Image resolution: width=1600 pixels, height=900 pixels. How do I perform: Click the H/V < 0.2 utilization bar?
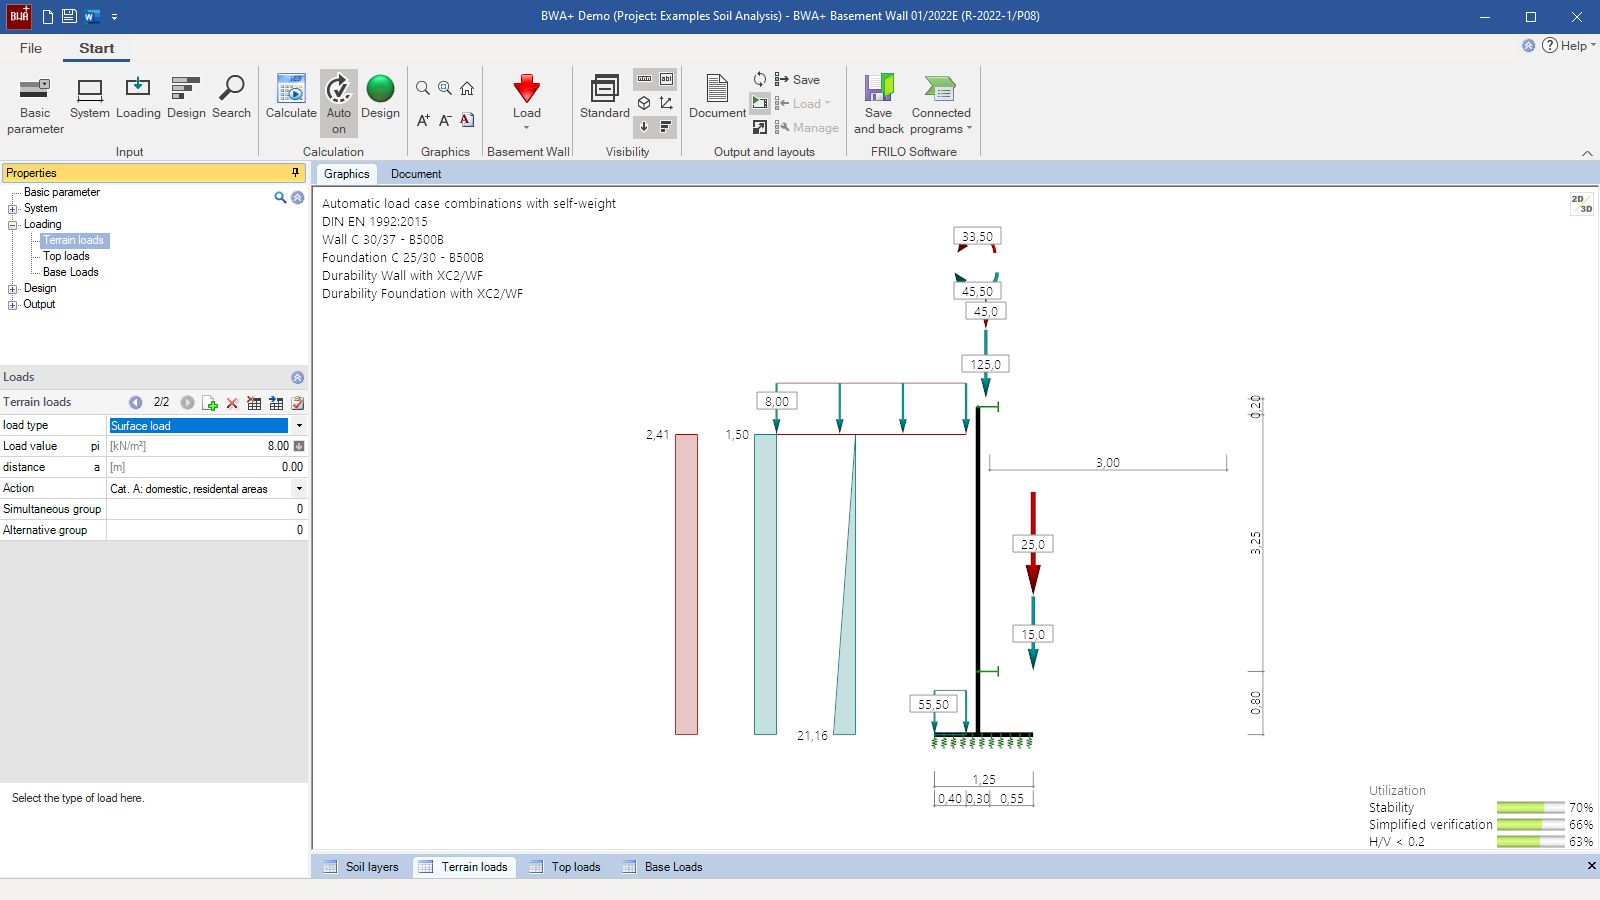point(1530,842)
